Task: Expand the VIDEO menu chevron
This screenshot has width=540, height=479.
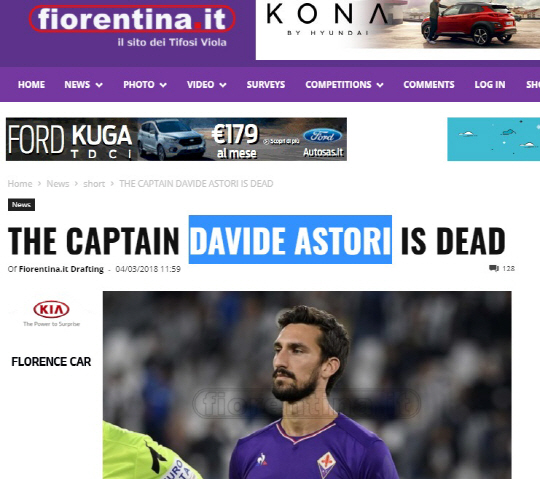Action: pos(223,85)
